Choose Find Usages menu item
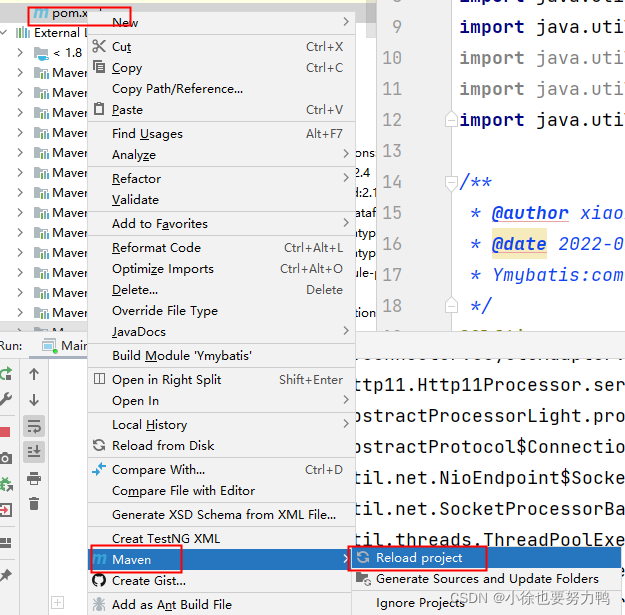This screenshot has width=625, height=615. tap(221, 133)
